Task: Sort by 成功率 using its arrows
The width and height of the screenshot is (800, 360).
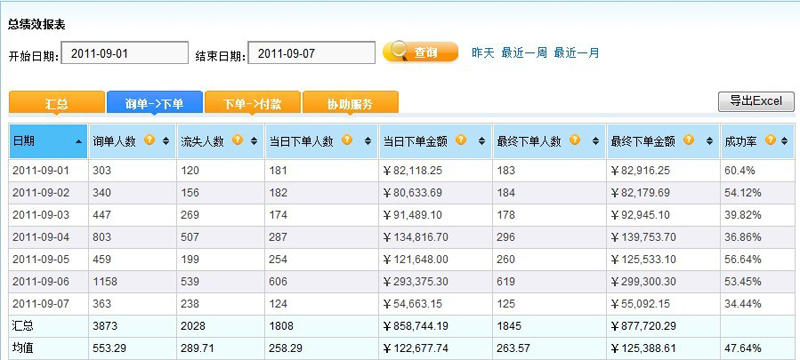Action: coord(784,141)
